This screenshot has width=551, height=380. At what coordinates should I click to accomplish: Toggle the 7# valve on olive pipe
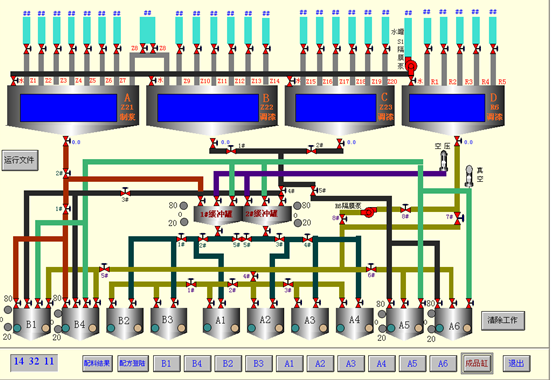458,218
